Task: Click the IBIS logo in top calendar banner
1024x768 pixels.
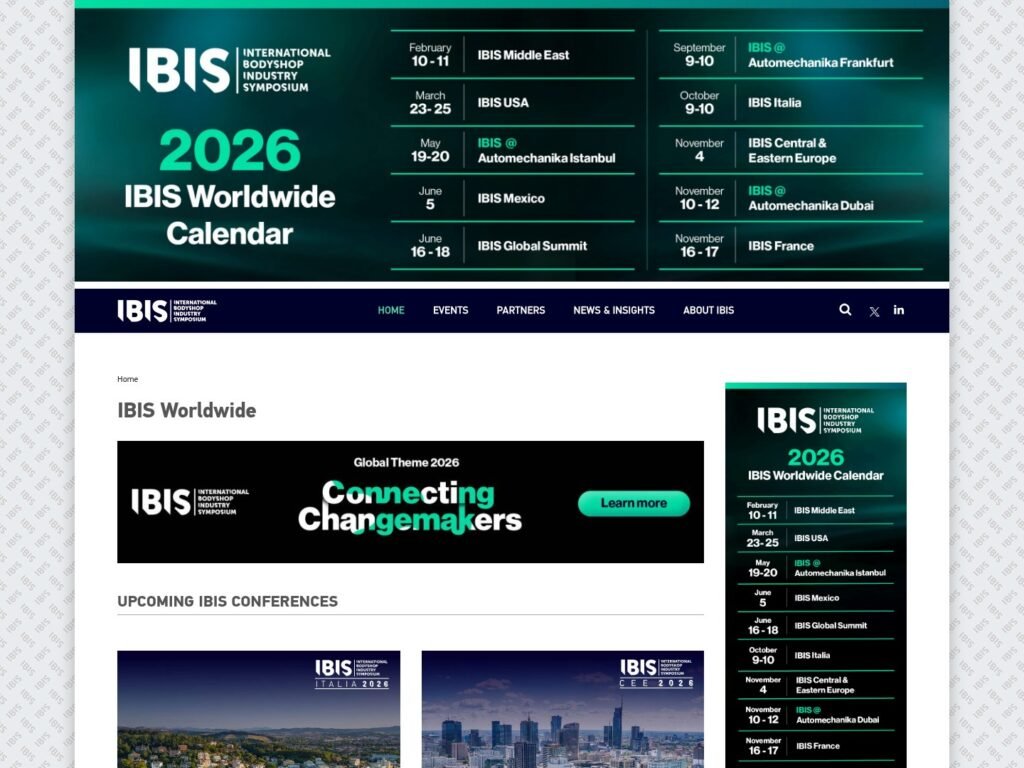Action: coord(230,70)
